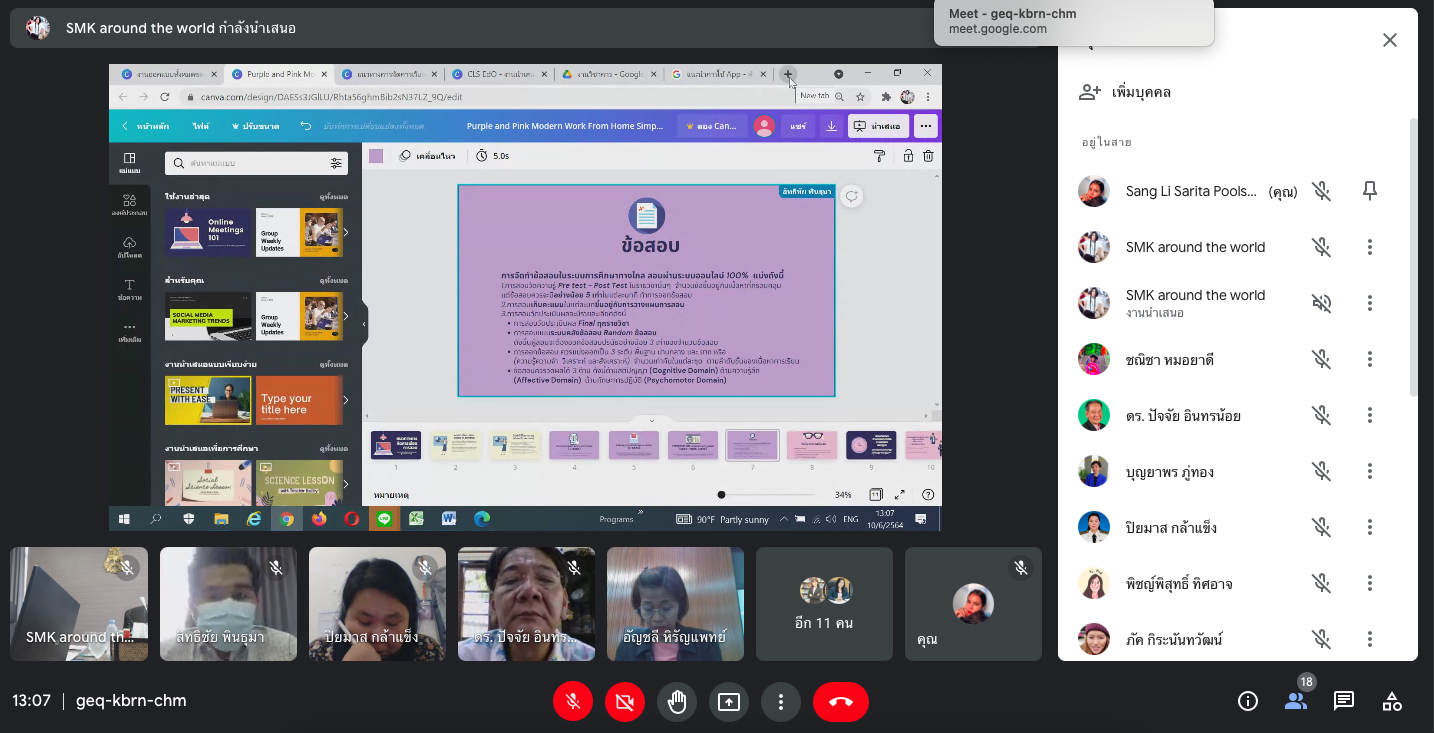Select the people tab showing 18
Screen dimensions: 1434x733
point(1296,701)
